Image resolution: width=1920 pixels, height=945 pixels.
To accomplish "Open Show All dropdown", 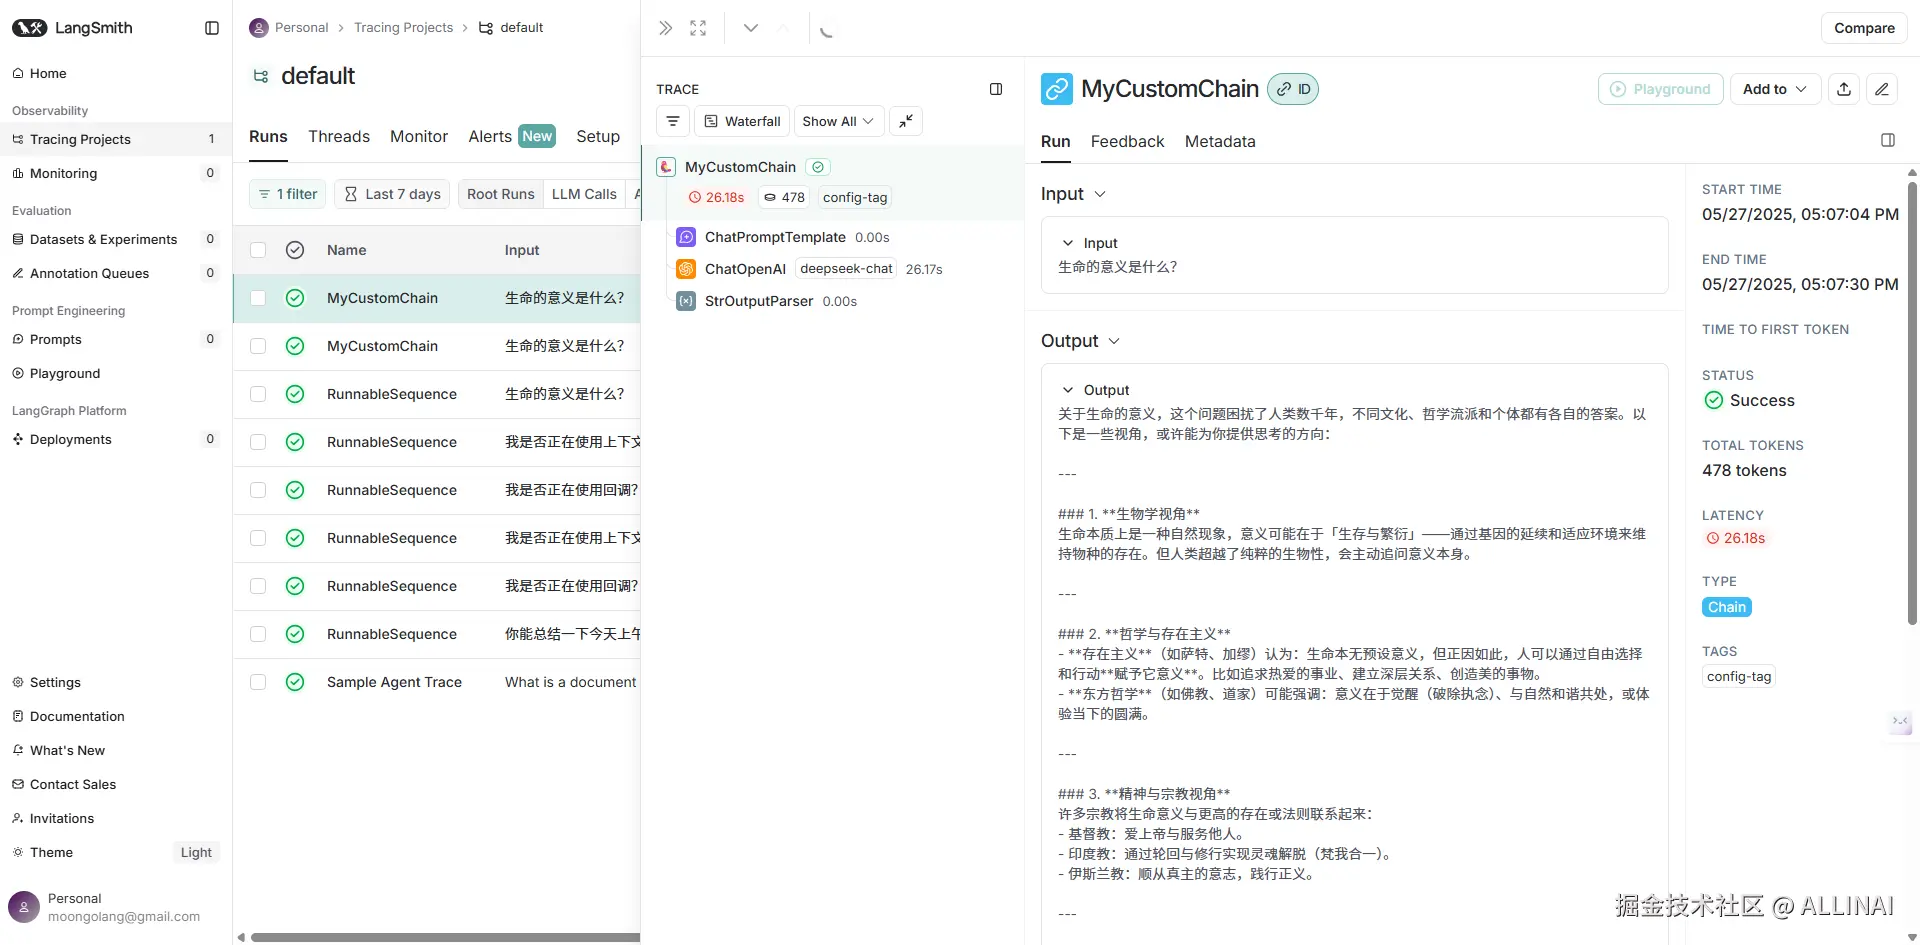I will (838, 121).
